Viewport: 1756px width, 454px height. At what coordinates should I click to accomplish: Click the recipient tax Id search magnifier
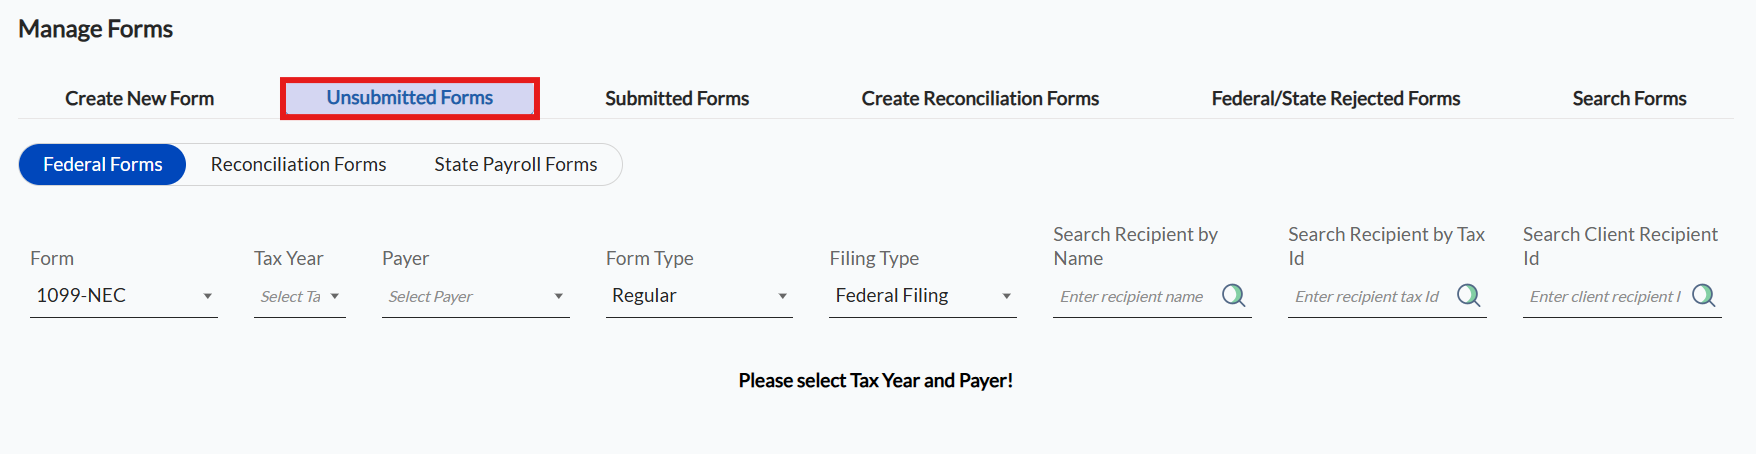pos(1468,295)
